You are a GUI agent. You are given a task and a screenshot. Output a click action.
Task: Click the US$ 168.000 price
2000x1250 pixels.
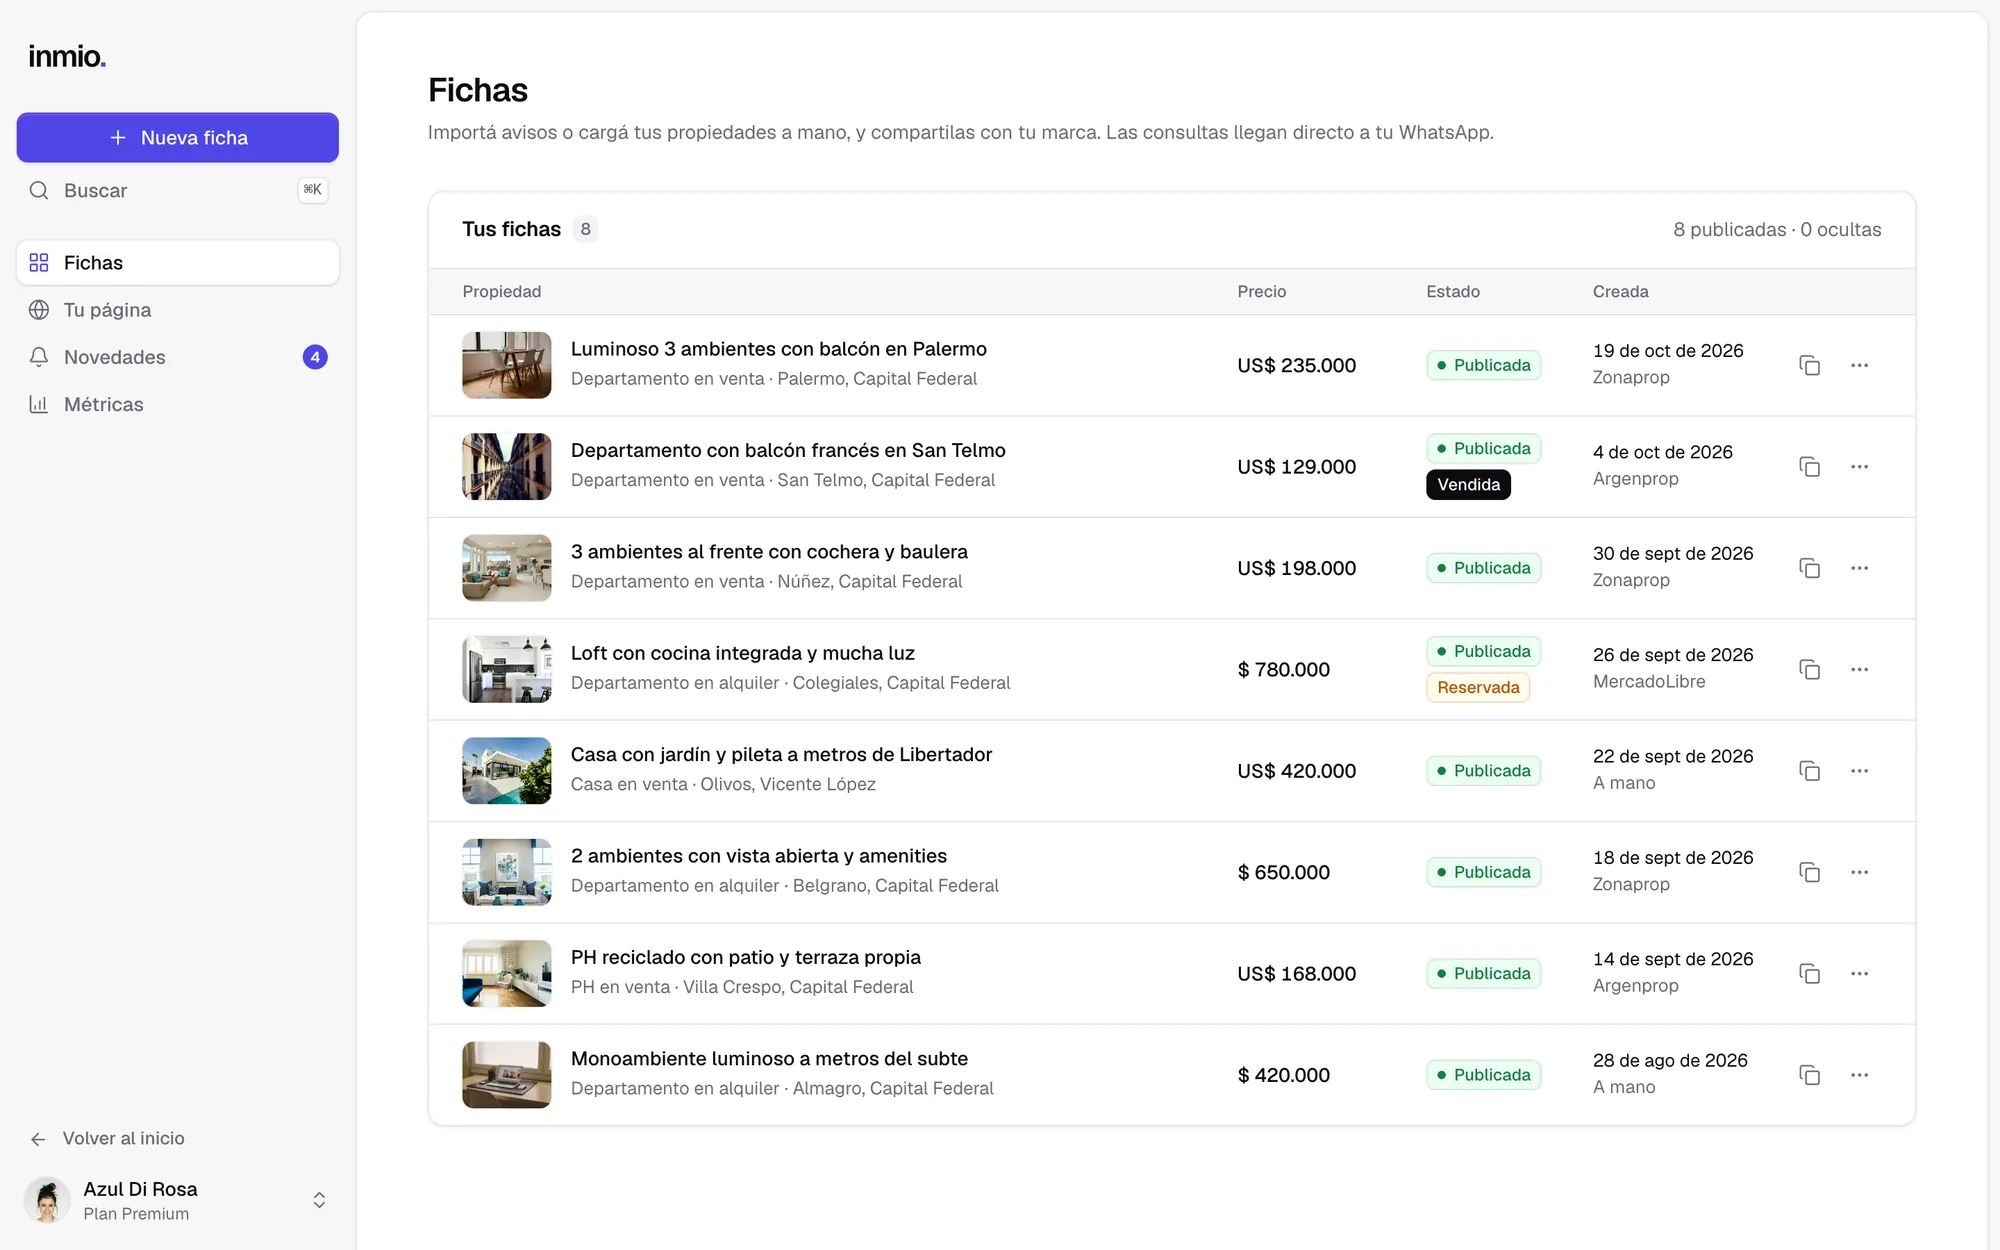pos(1296,974)
